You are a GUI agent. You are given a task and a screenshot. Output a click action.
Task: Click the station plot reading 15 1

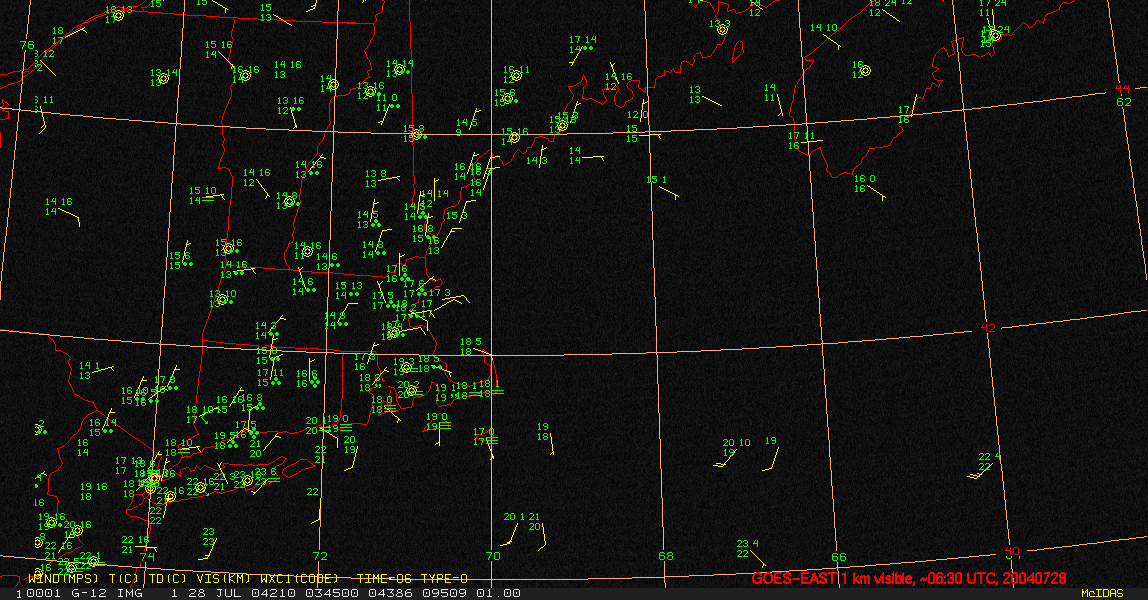(657, 180)
